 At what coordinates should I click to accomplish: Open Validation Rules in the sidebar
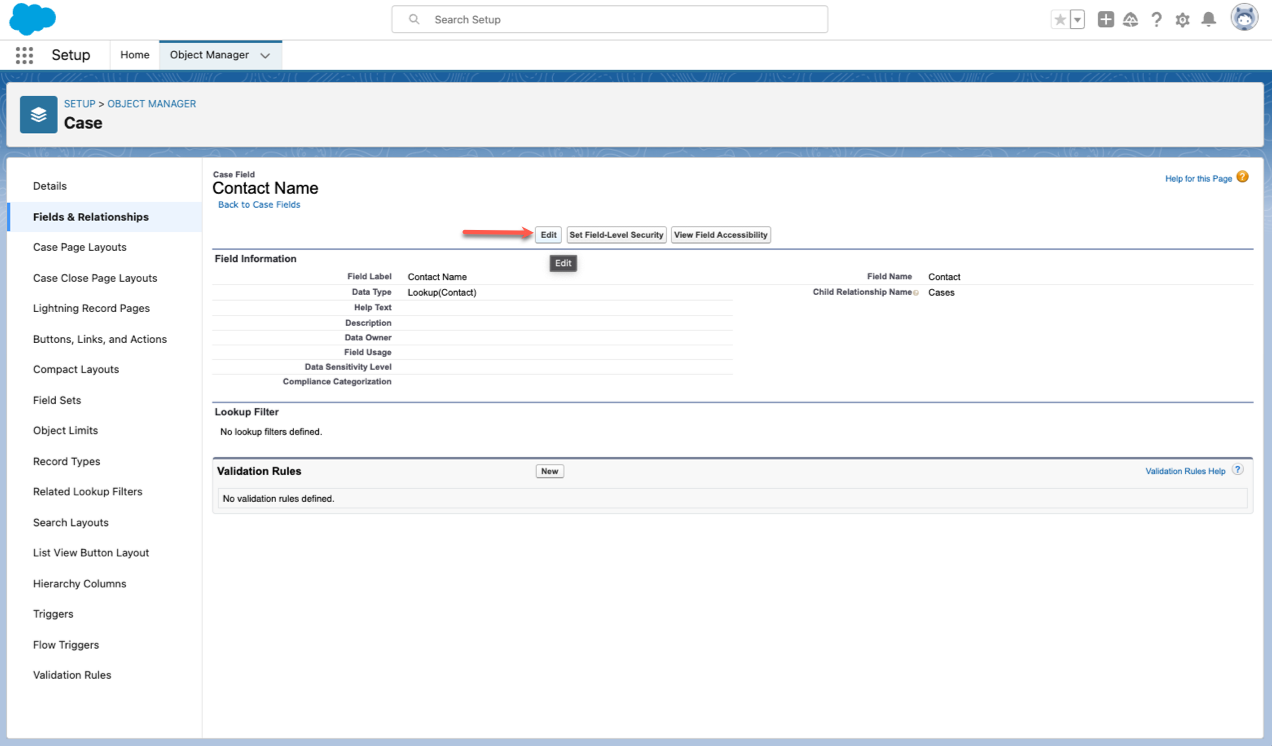coord(72,675)
